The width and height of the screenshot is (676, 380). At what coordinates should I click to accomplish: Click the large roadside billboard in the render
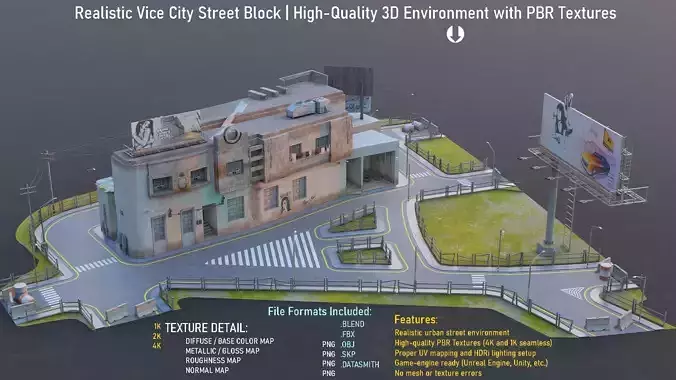(581, 143)
